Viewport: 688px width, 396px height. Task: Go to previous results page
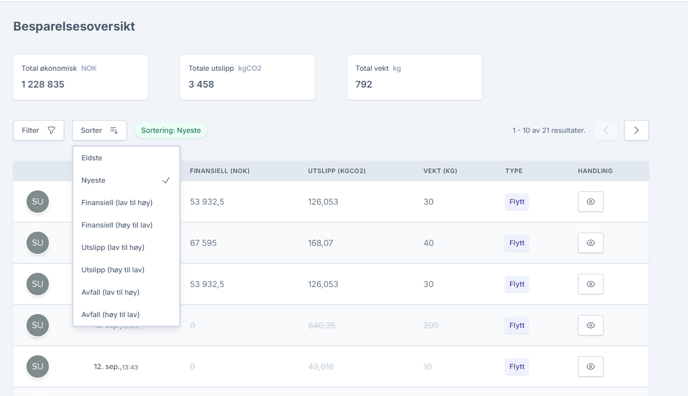click(x=606, y=130)
